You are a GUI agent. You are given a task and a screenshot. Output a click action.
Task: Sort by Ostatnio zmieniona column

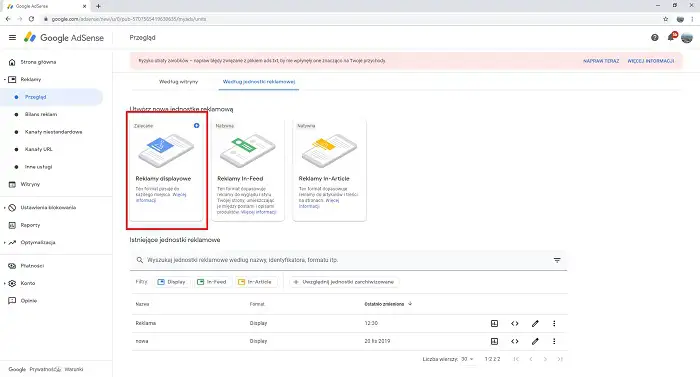pos(388,304)
